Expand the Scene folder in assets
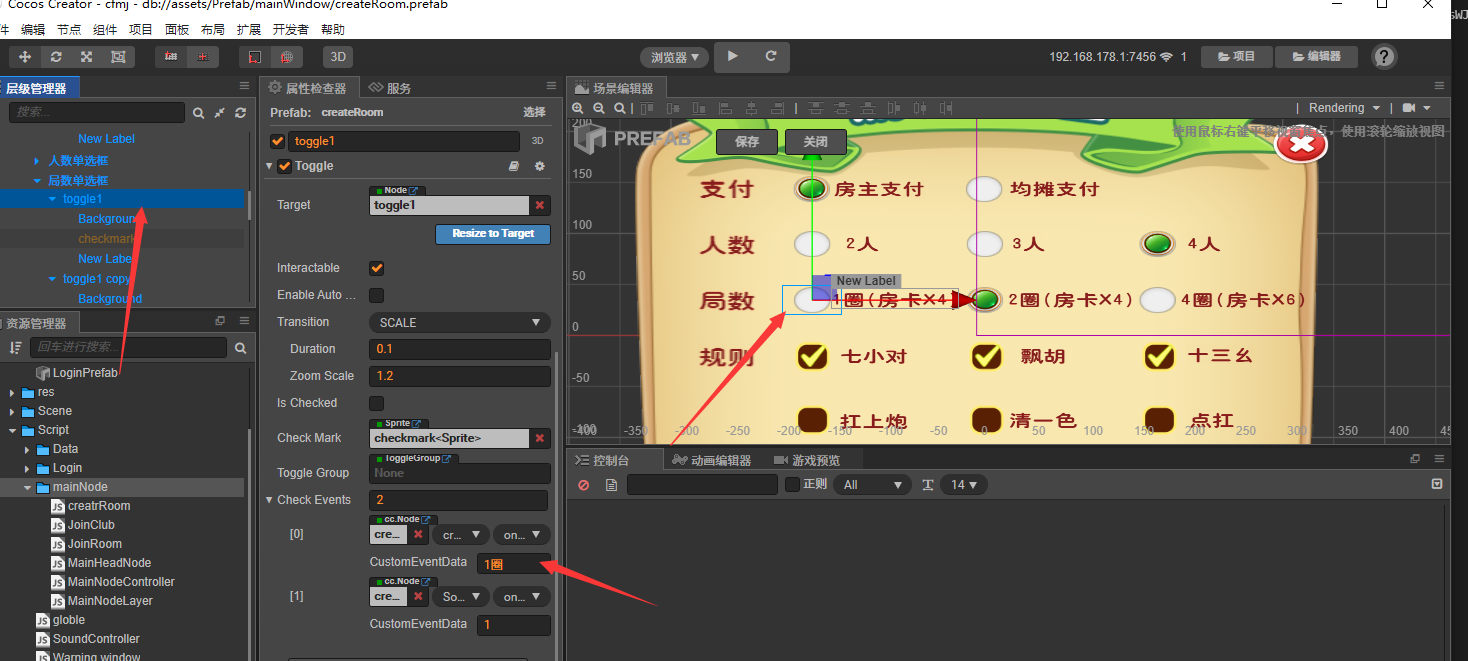Image resolution: width=1468 pixels, height=661 pixels. click(13, 411)
